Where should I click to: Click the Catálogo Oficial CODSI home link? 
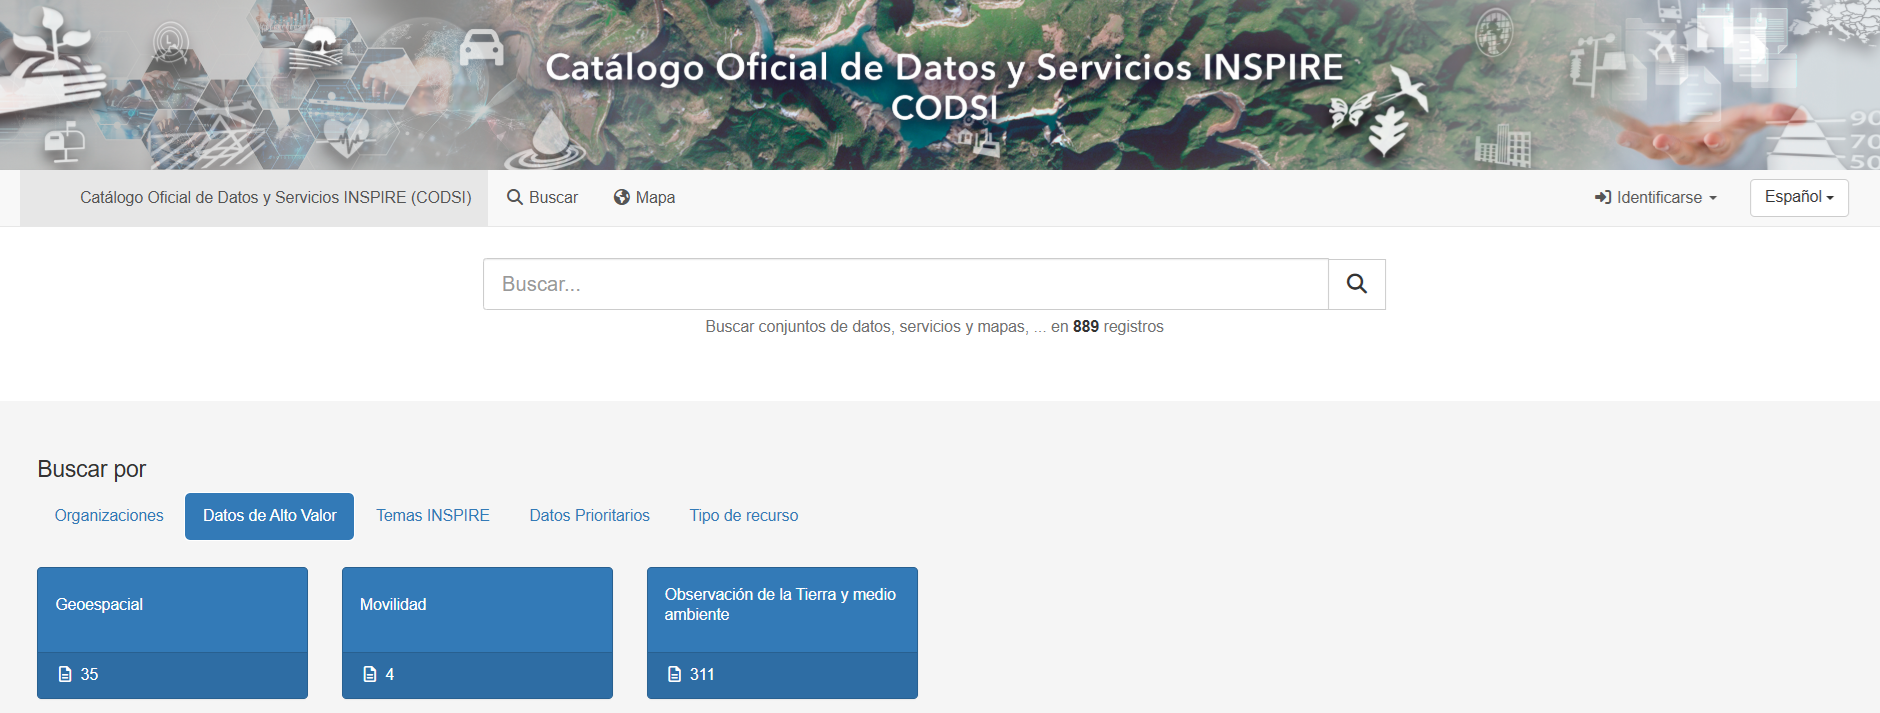point(275,198)
